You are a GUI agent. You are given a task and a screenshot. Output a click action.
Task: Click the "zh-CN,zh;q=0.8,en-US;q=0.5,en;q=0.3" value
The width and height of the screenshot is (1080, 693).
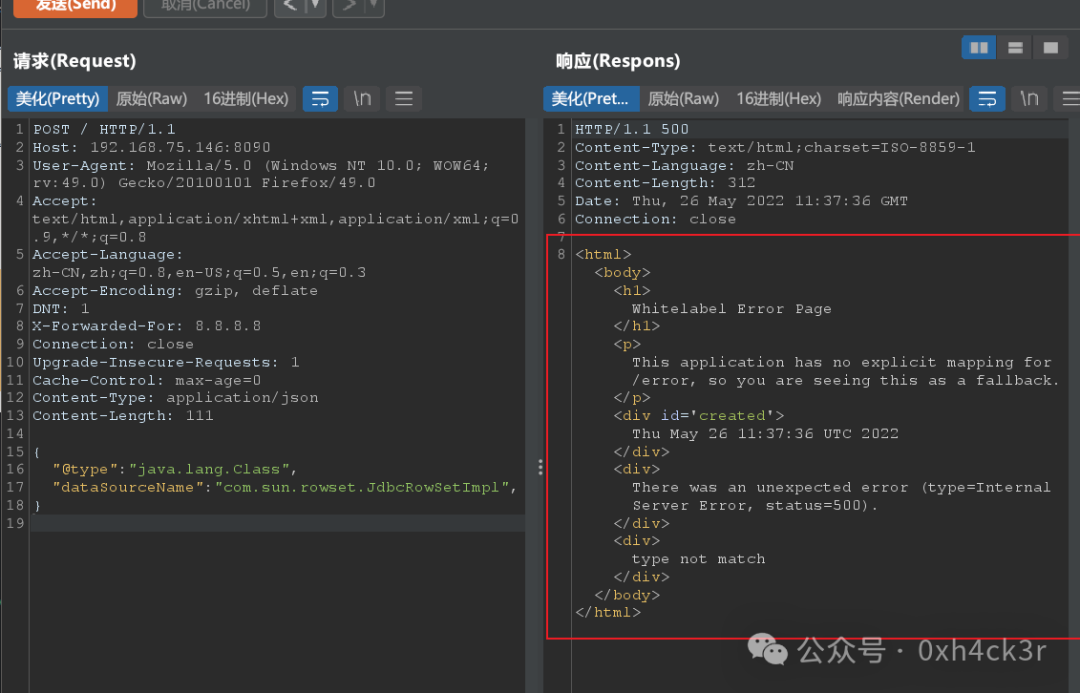pyautogui.click(x=199, y=272)
